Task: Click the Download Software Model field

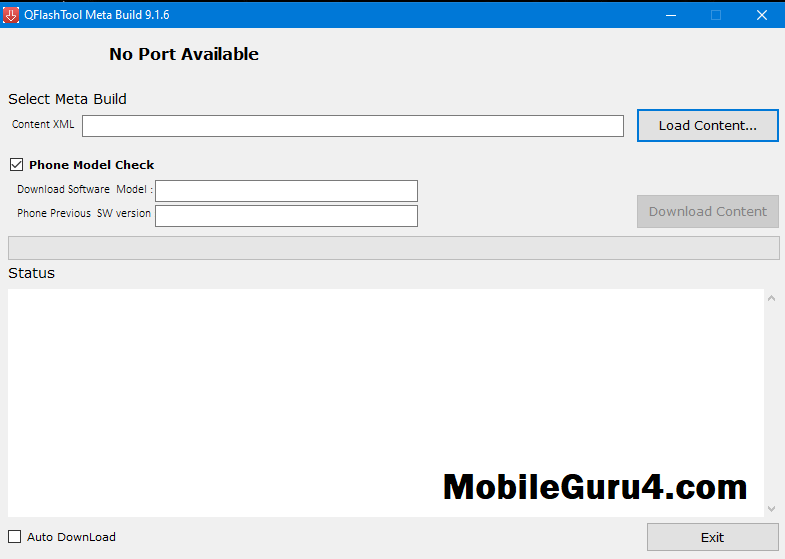Action: [286, 191]
